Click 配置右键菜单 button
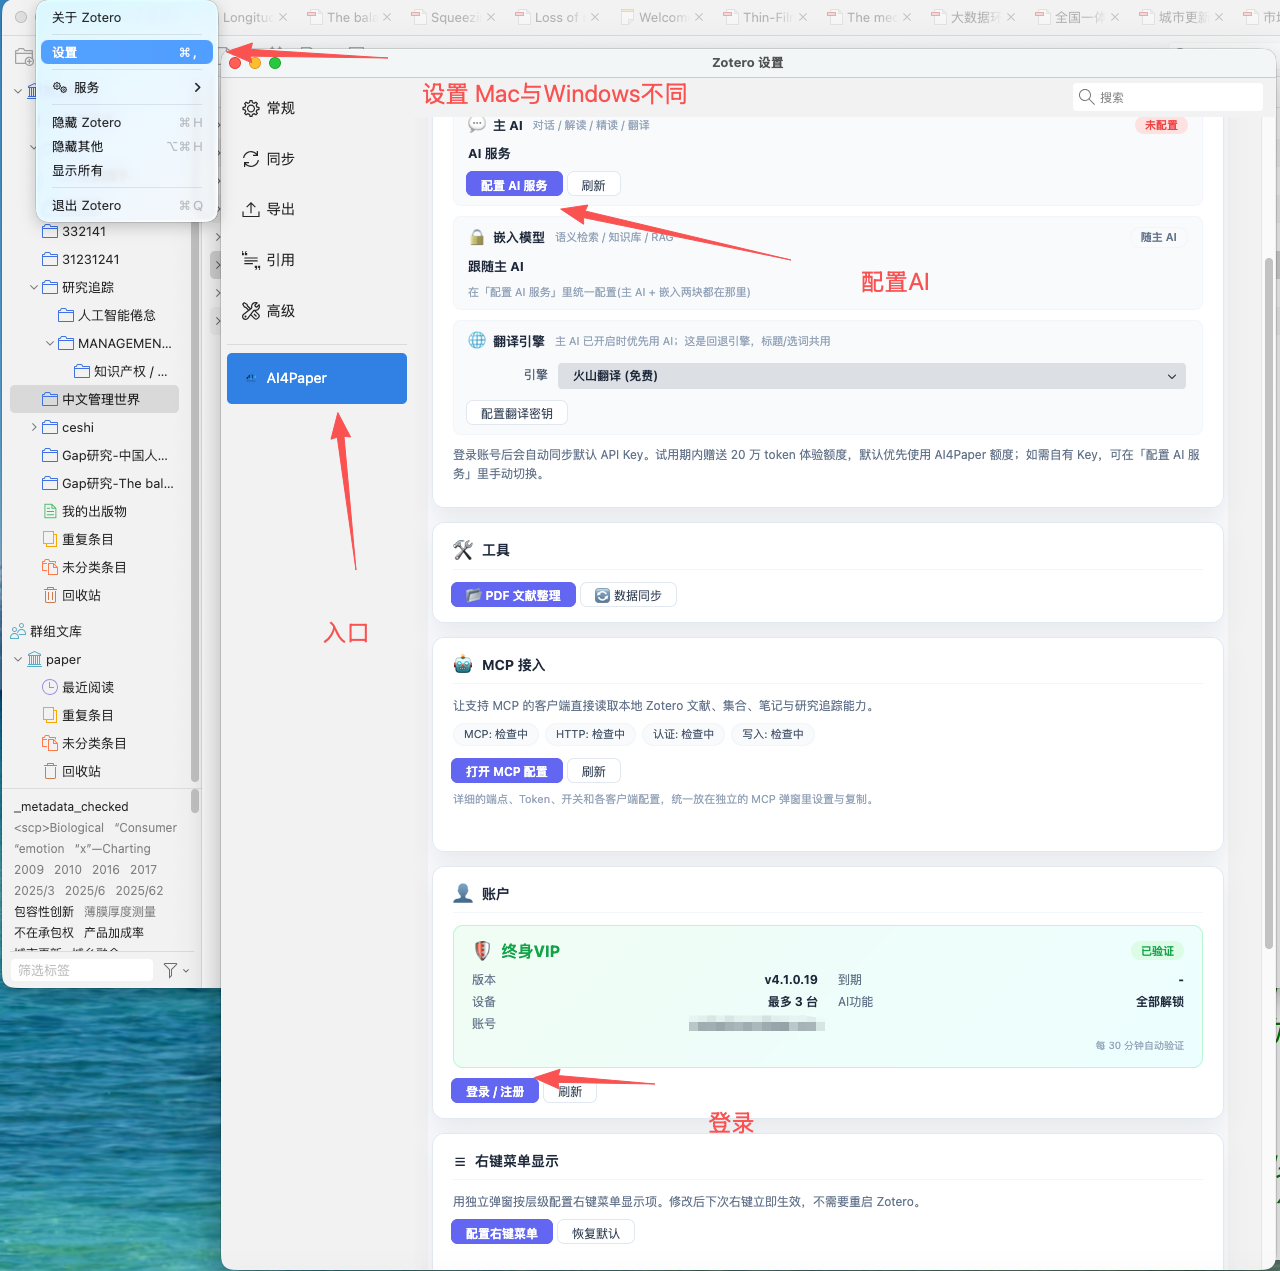This screenshot has width=1280, height=1271. coord(501,1233)
